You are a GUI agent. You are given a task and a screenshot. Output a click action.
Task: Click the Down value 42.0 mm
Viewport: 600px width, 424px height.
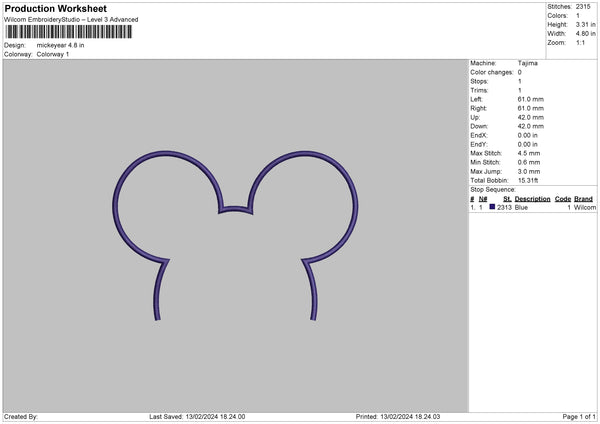(x=530, y=126)
